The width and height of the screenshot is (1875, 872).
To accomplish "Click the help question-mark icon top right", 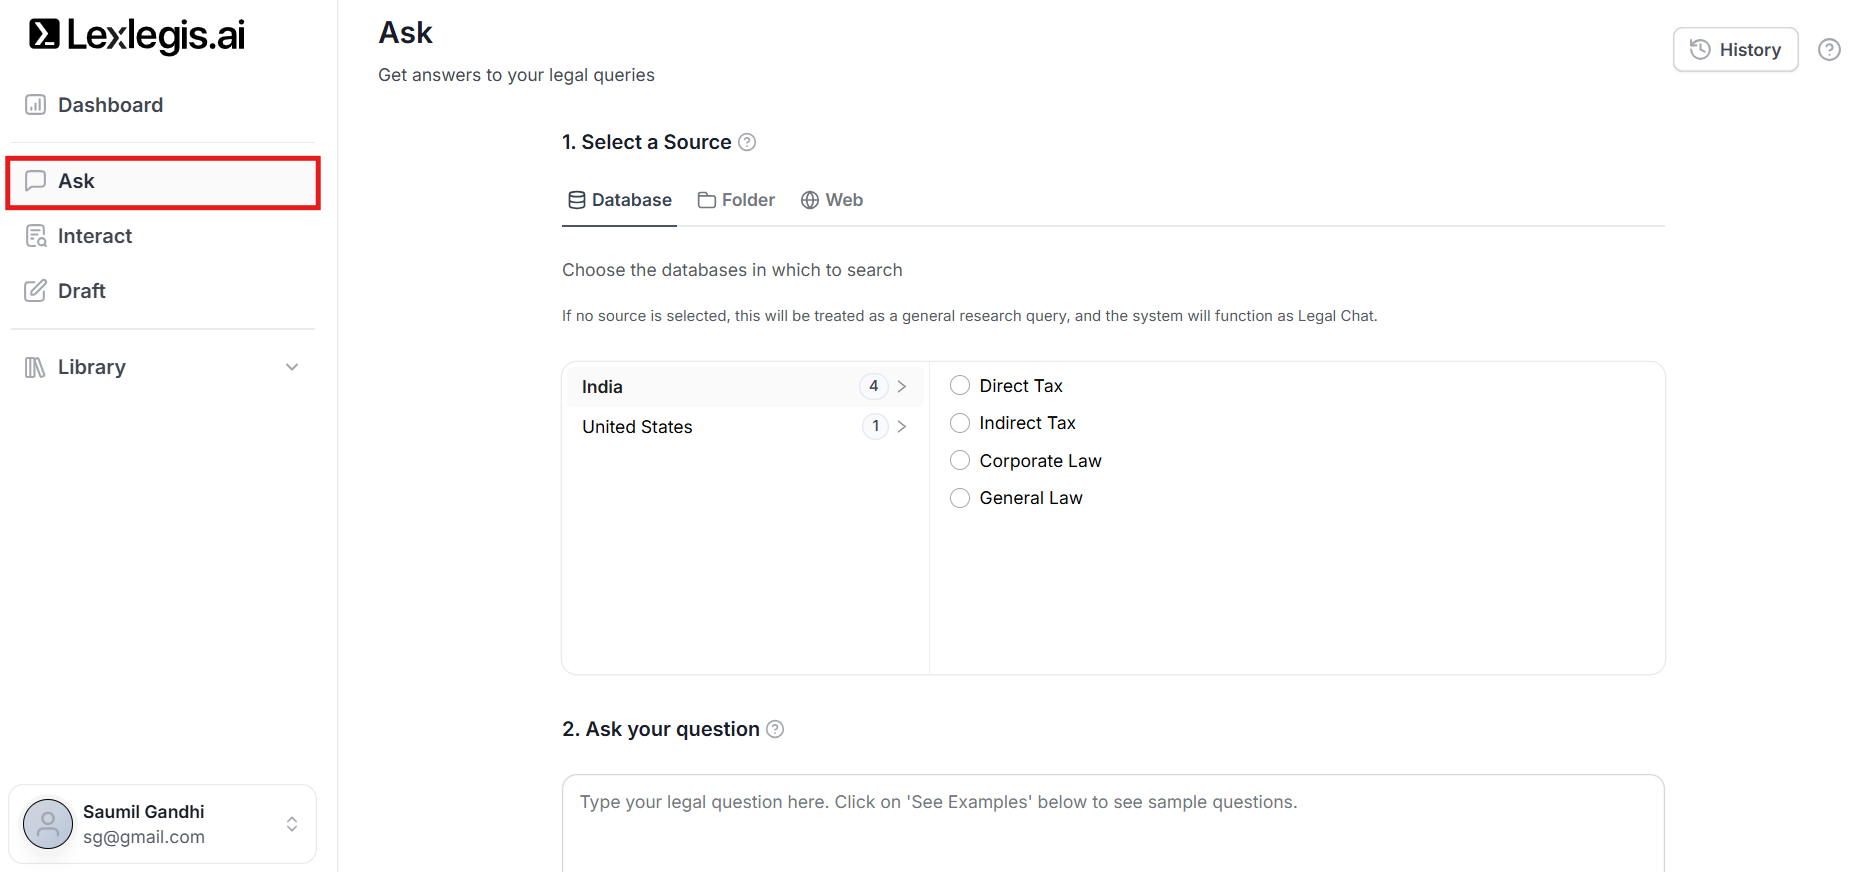I will 1829,50.
